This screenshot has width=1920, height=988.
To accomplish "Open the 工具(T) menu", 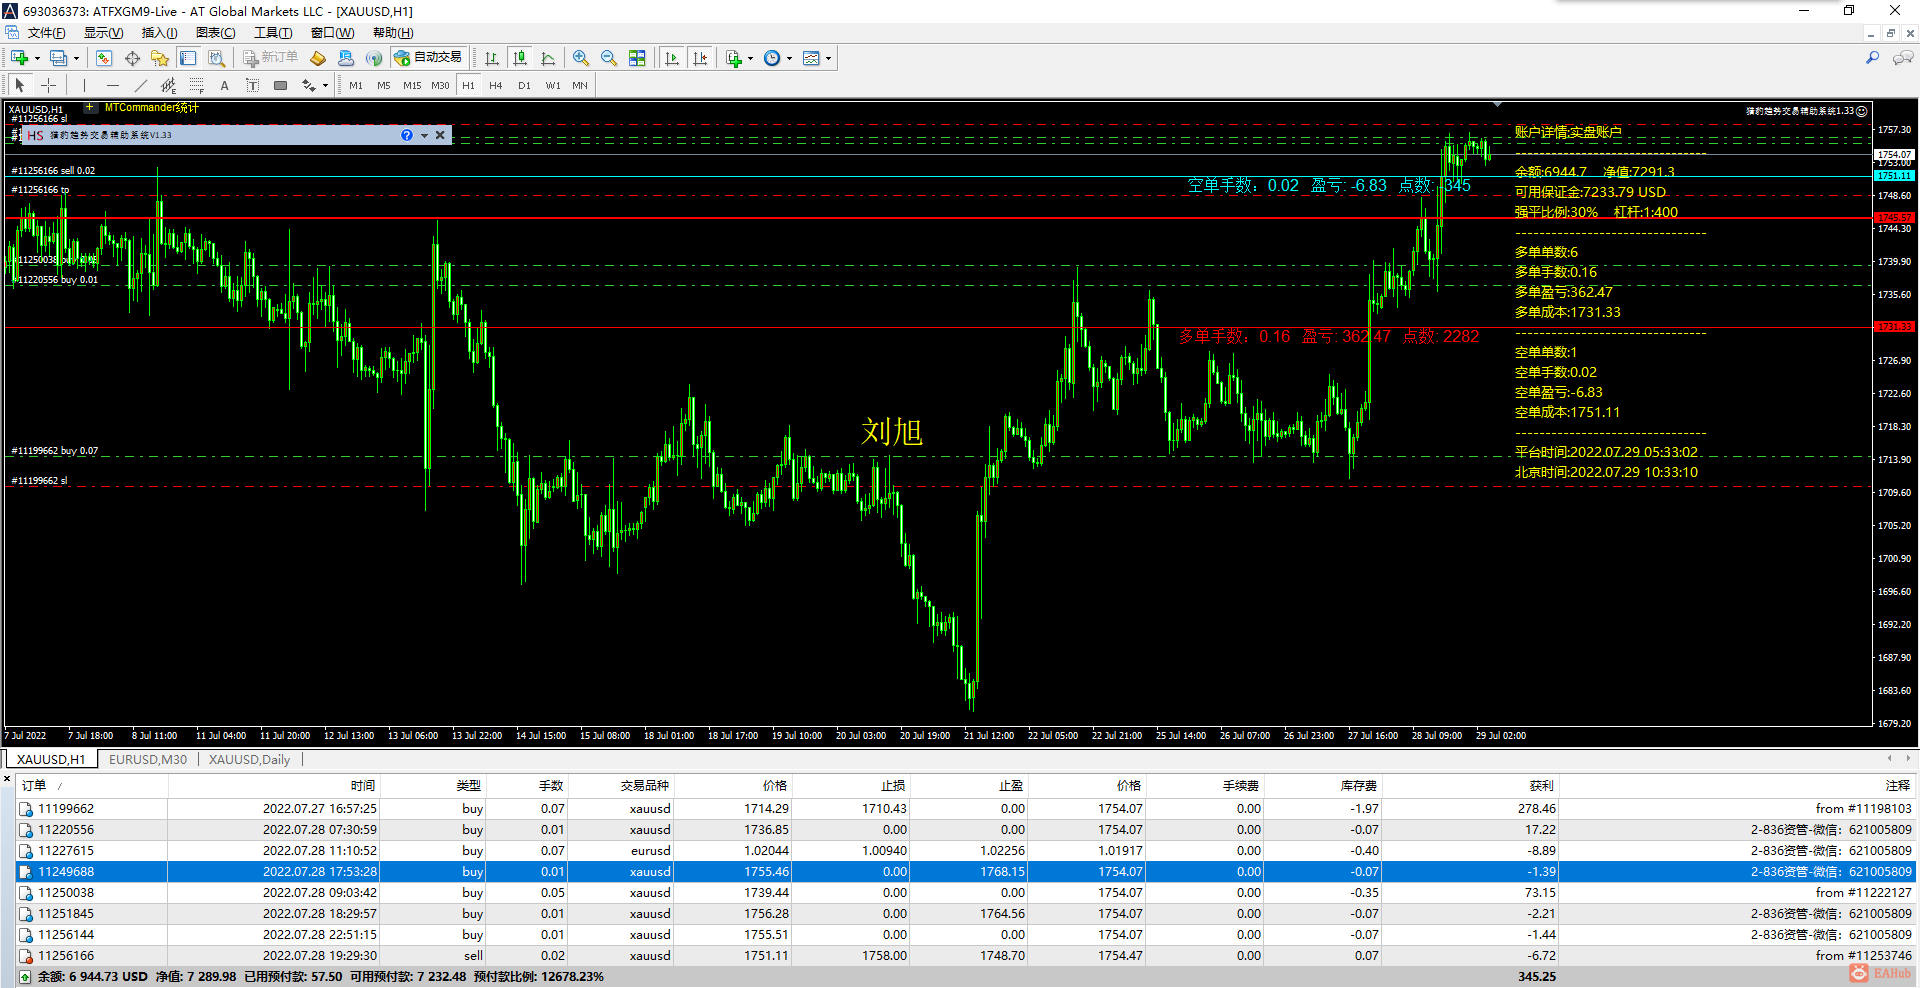I will tap(273, 33).
